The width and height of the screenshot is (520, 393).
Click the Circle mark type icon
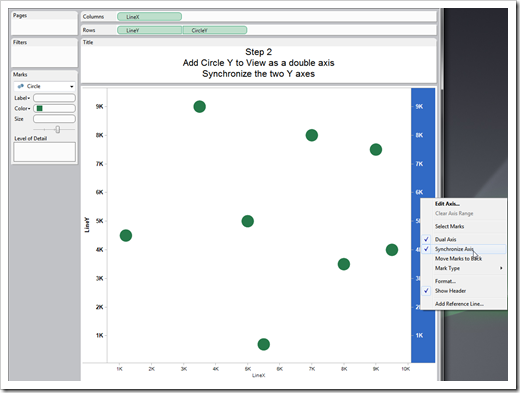[21, 86]
